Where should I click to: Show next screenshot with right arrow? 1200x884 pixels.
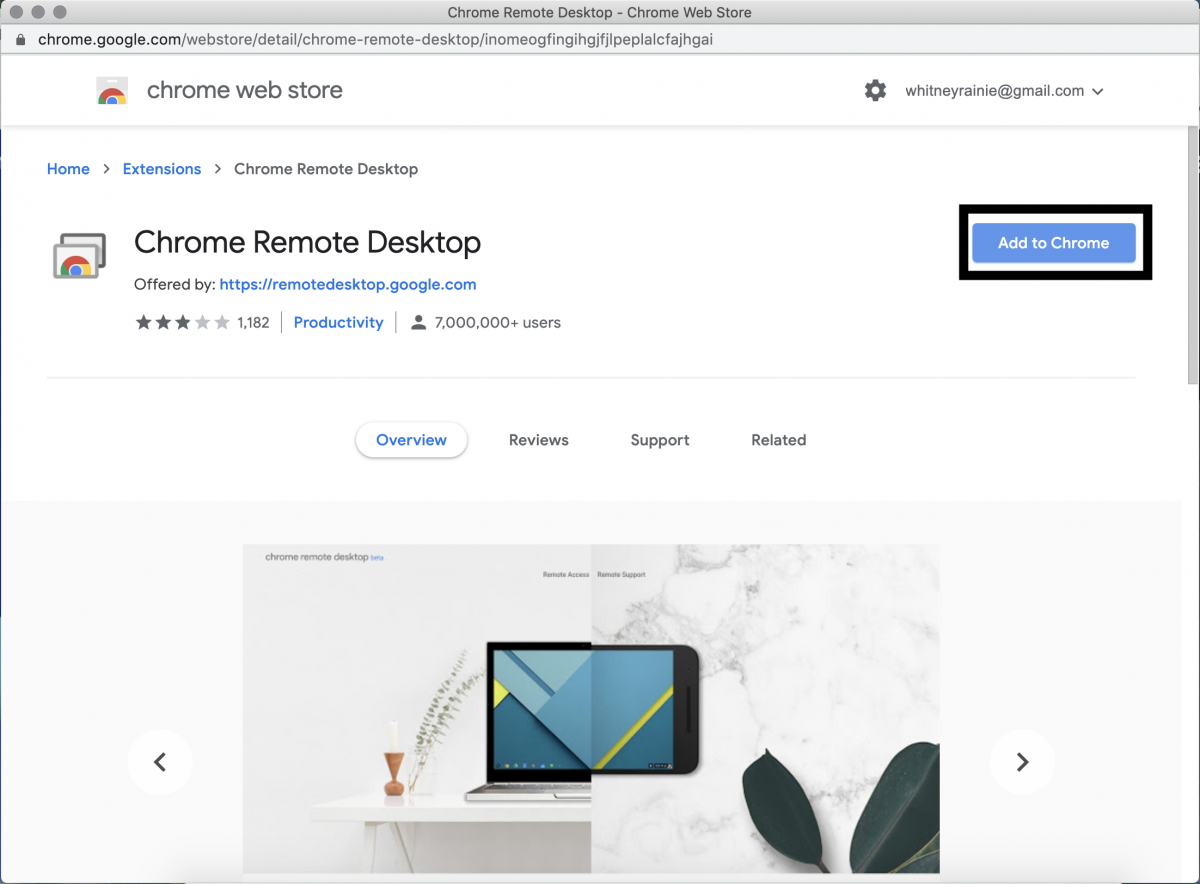[x=1022, y=762]
